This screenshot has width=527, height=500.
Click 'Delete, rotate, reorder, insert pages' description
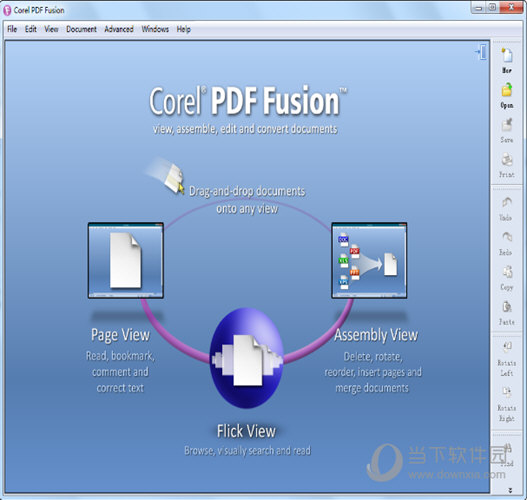pyautogui.click(x=373, y=372)
